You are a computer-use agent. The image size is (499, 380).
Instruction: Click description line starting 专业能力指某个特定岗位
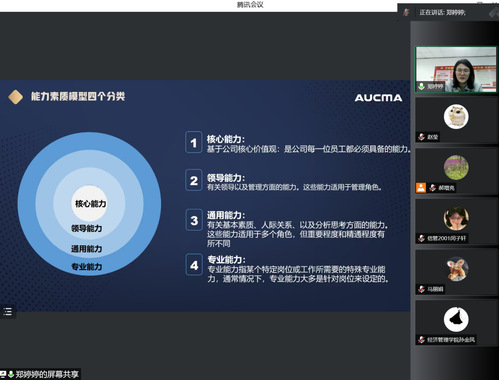(296, 269)
